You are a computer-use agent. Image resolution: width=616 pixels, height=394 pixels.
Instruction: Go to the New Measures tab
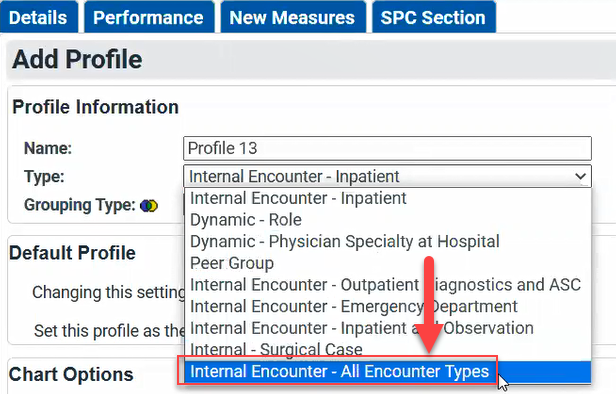point(293,17)
